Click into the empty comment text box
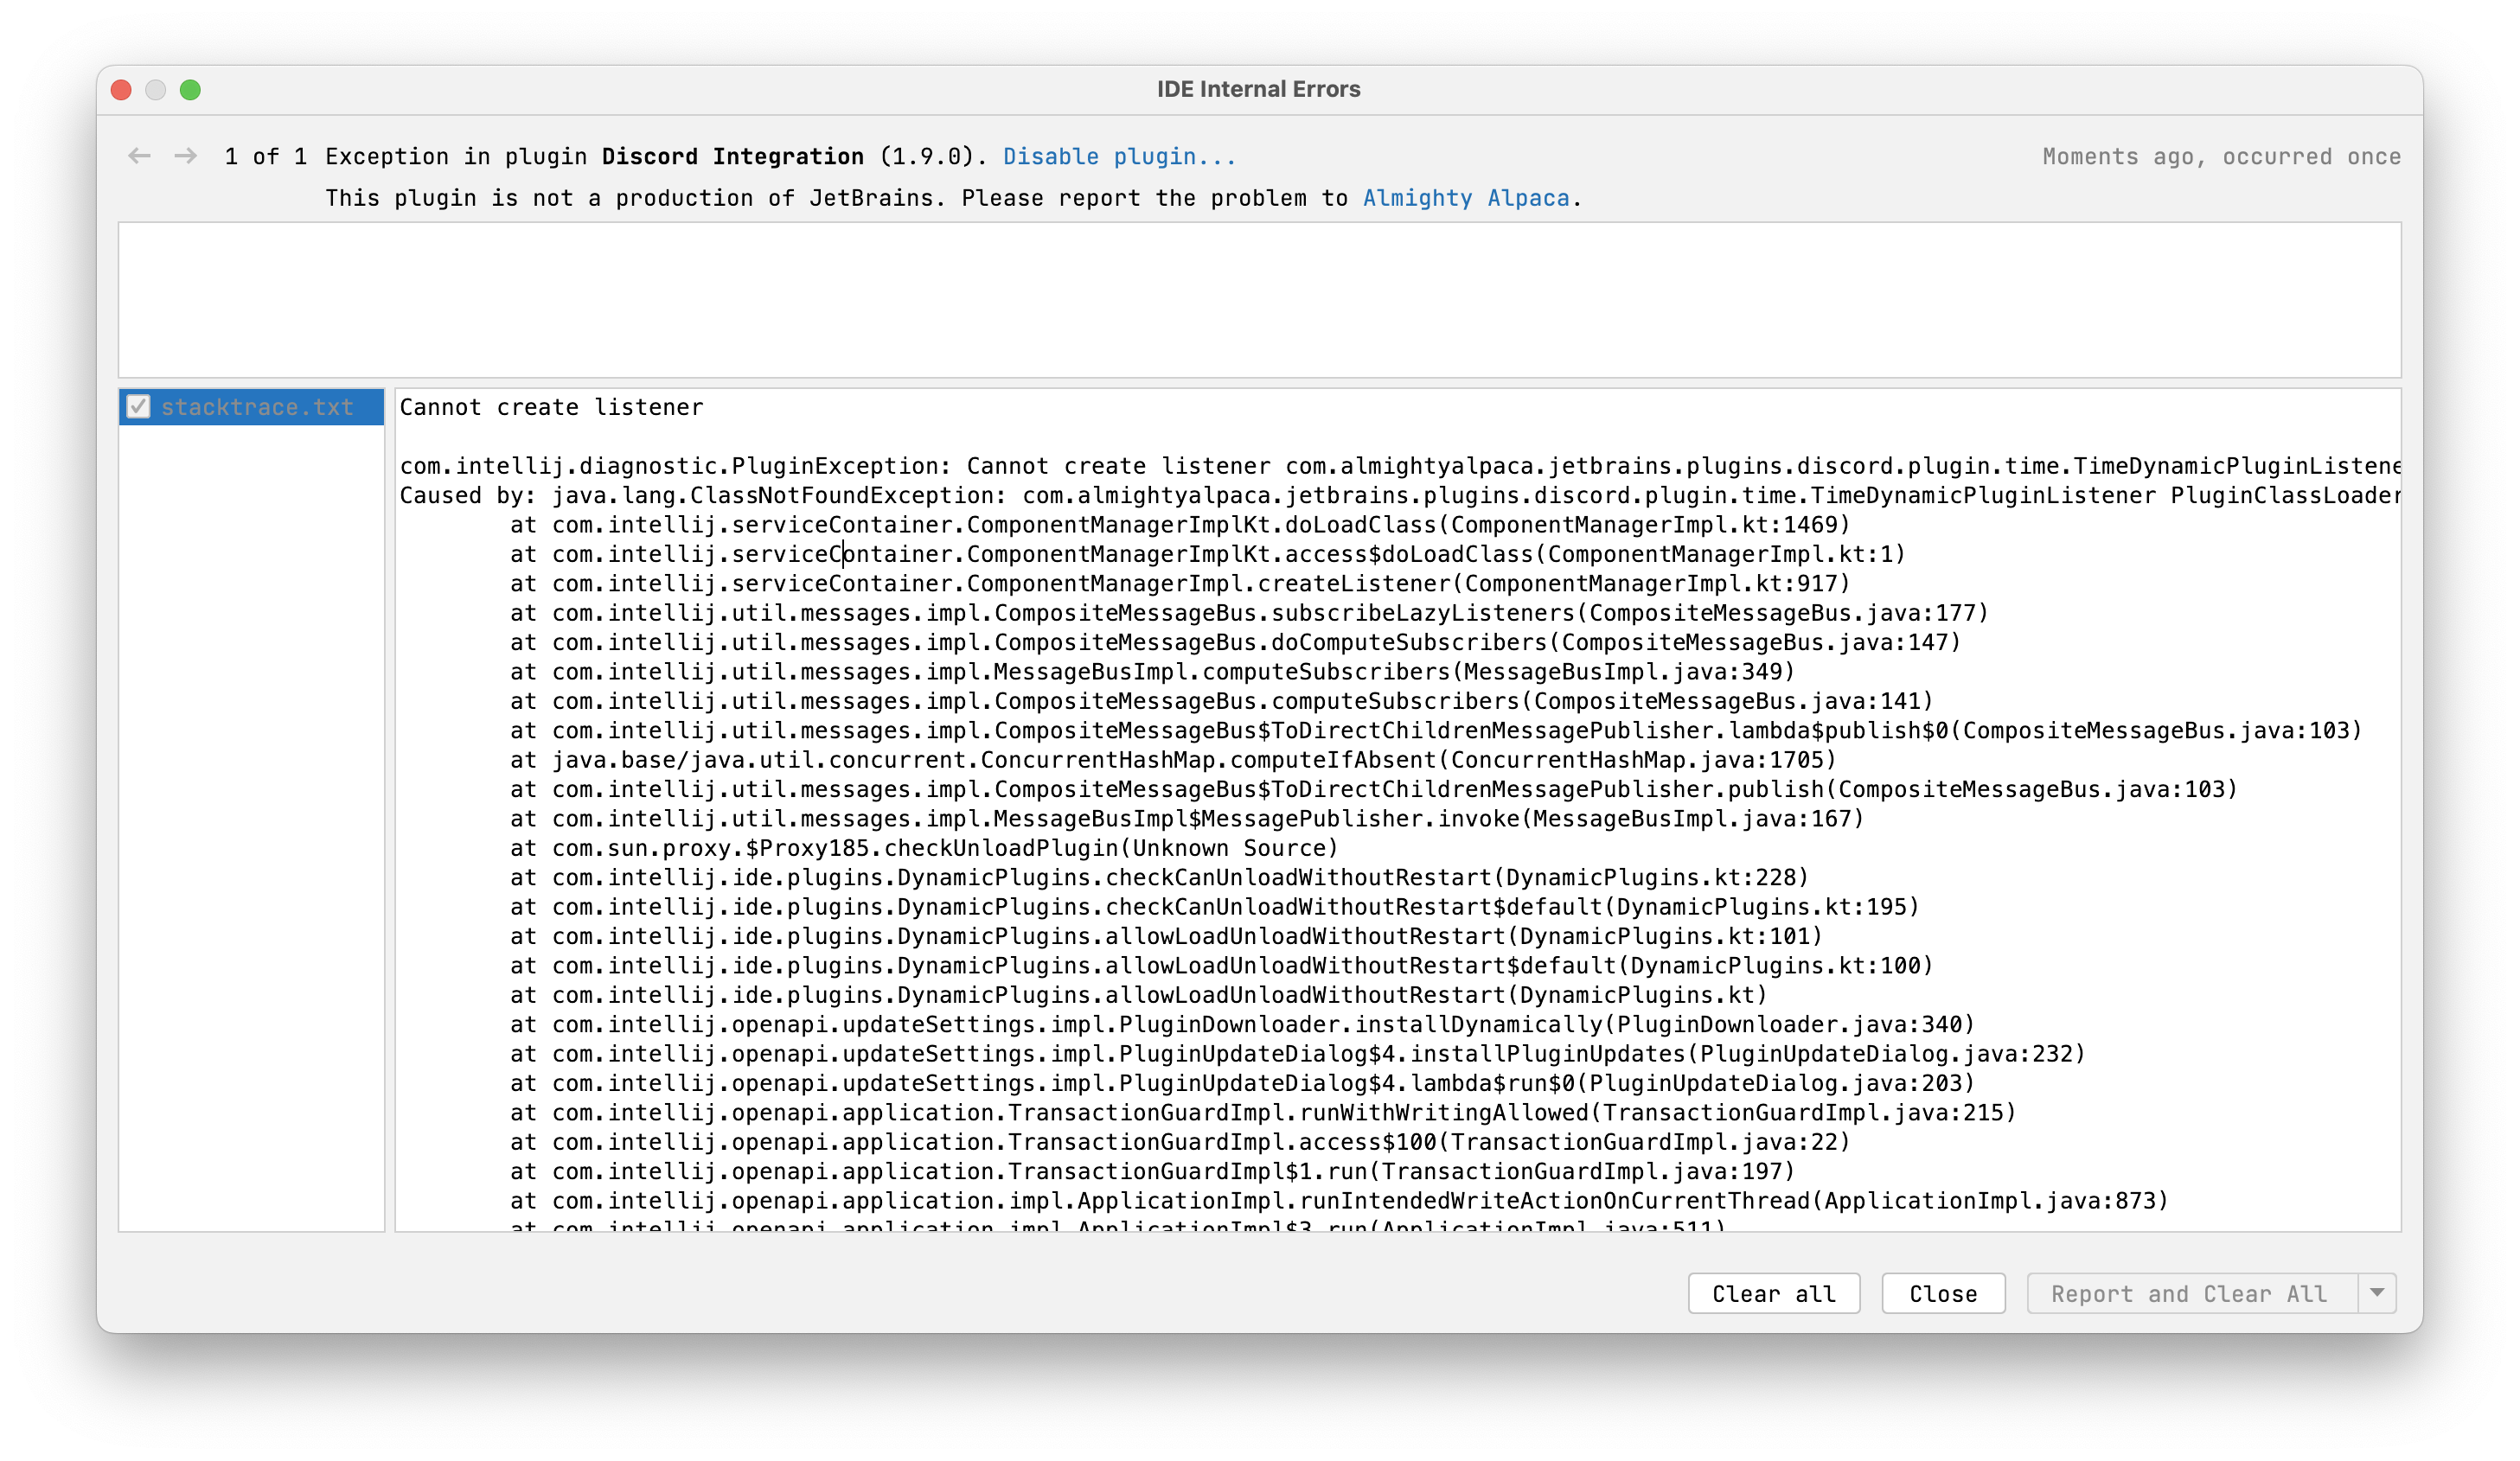 tap(1258, 299)
